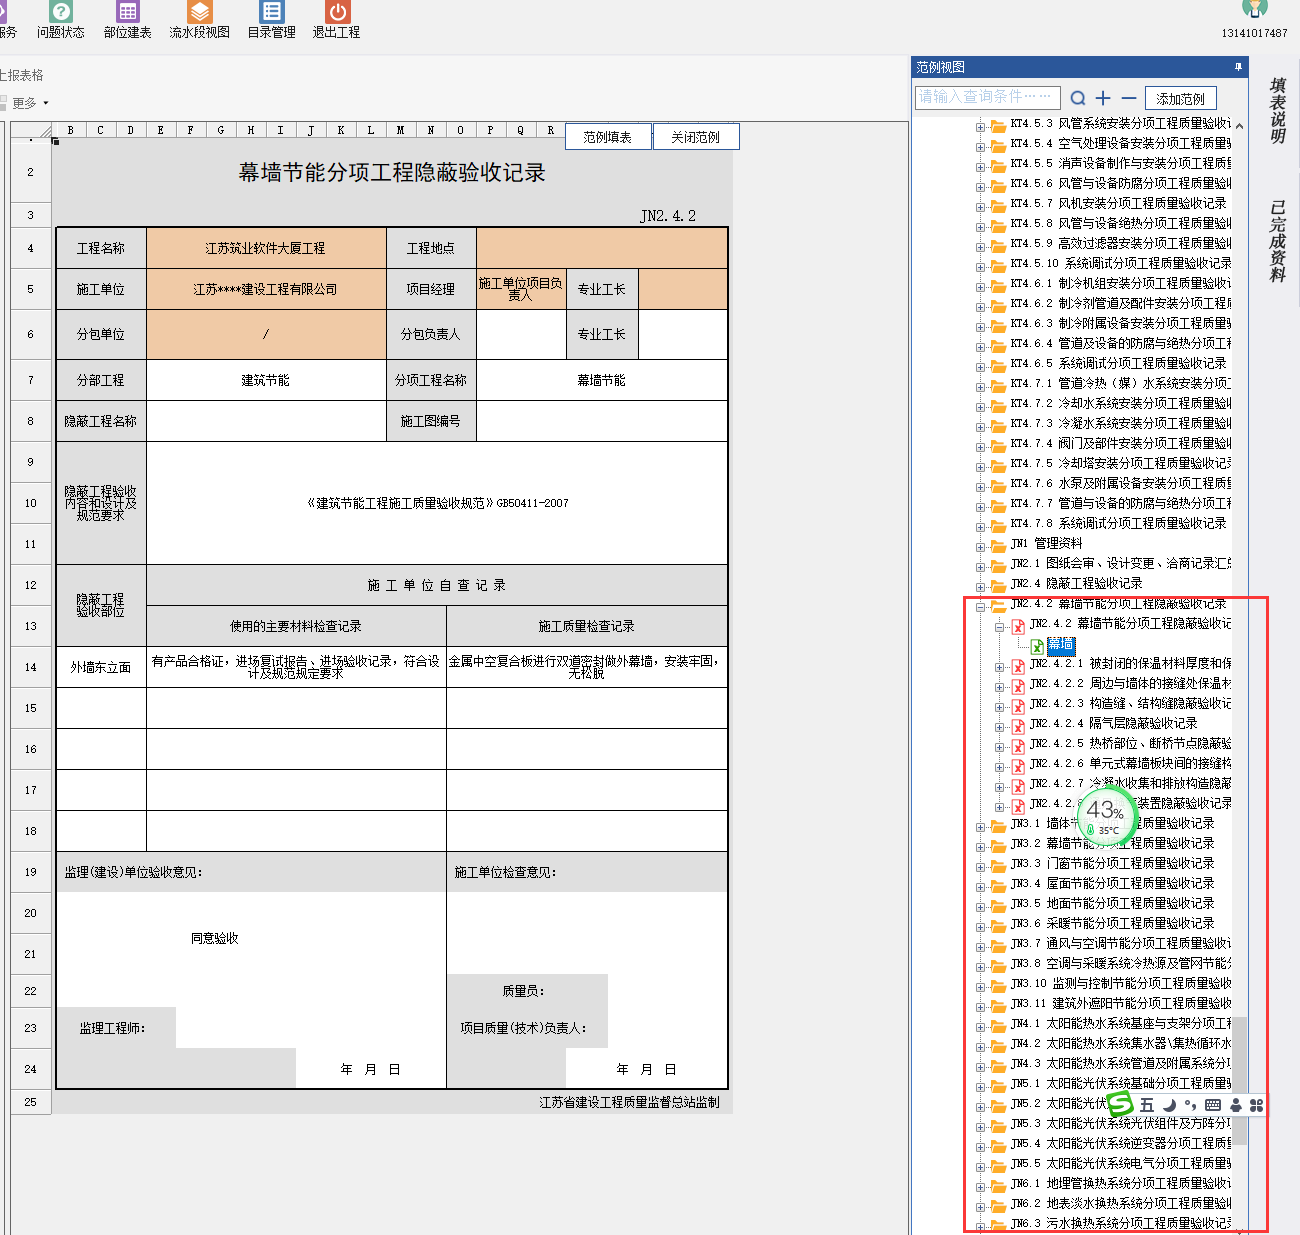
Task: Expand the KT4.7.8 系统调试 node
Action: (980, 526)
